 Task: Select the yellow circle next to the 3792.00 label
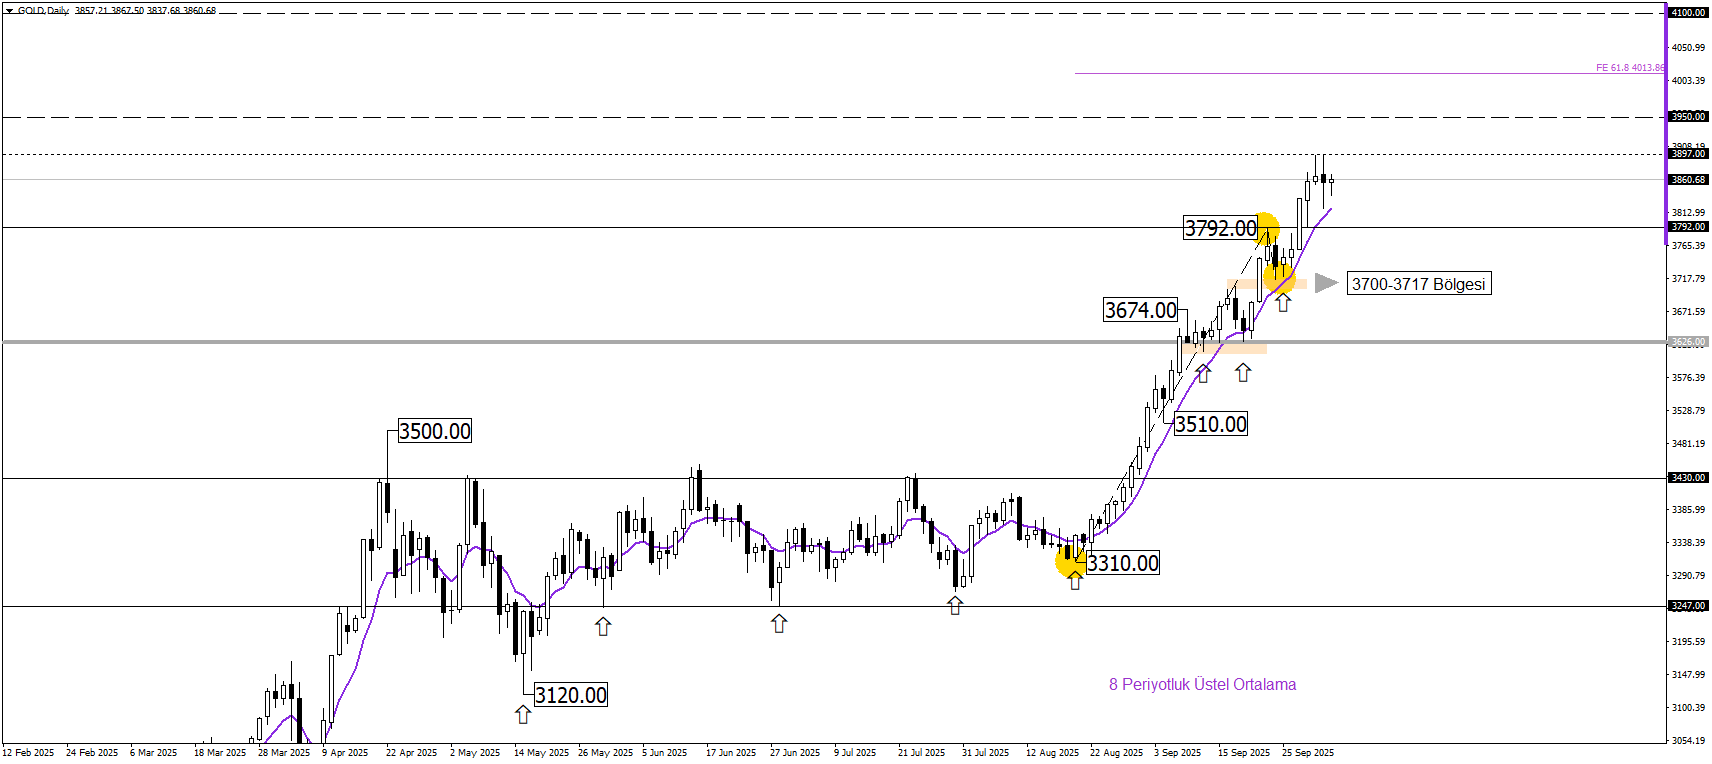1266,228
